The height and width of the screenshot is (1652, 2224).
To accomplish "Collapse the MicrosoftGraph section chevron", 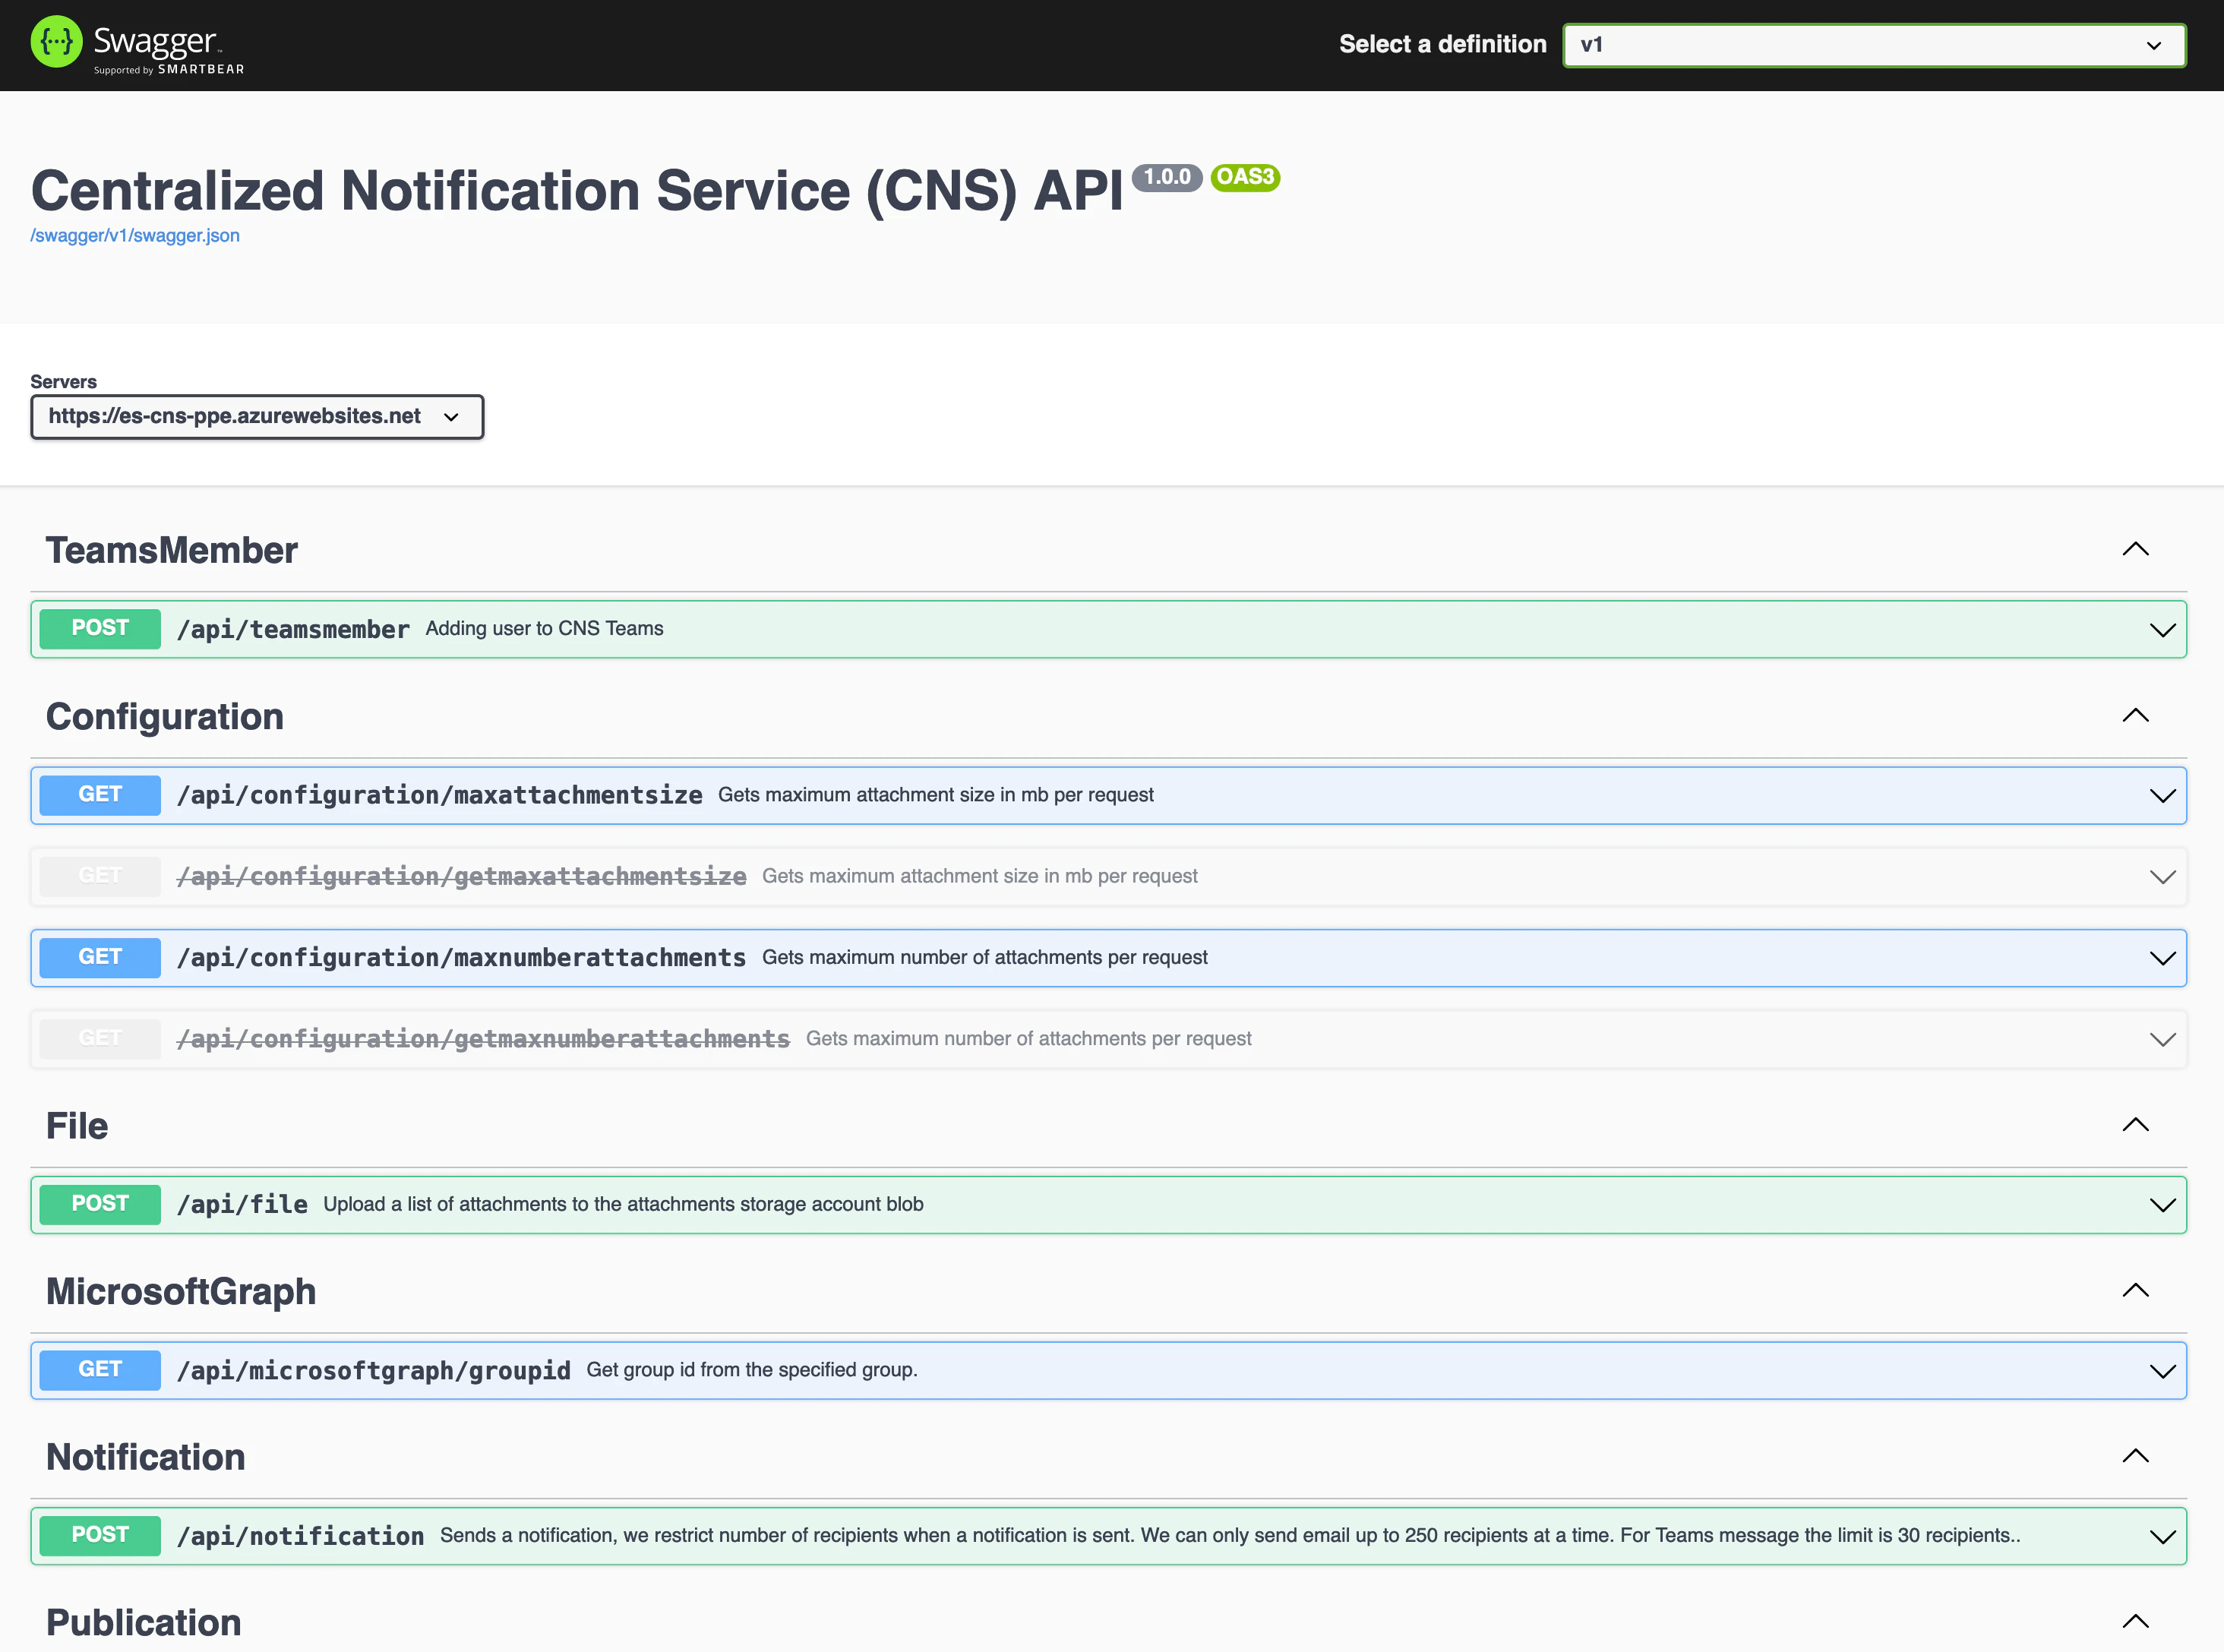I will click(2135, 1290).
